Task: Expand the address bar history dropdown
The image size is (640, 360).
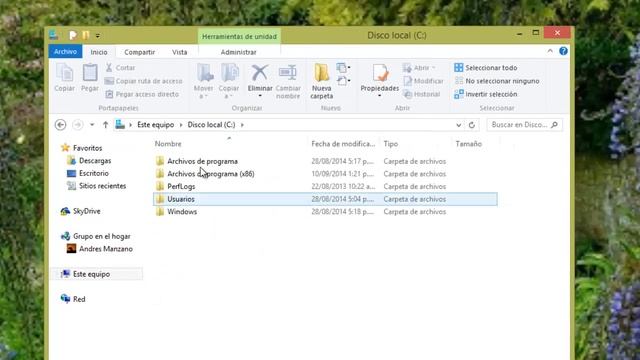Action: pyautogui.click(x=458, y=125)
